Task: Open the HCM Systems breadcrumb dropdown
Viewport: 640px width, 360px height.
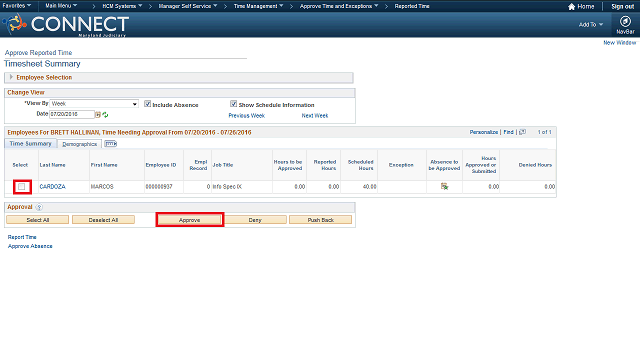Action: [x=122, y=6]
